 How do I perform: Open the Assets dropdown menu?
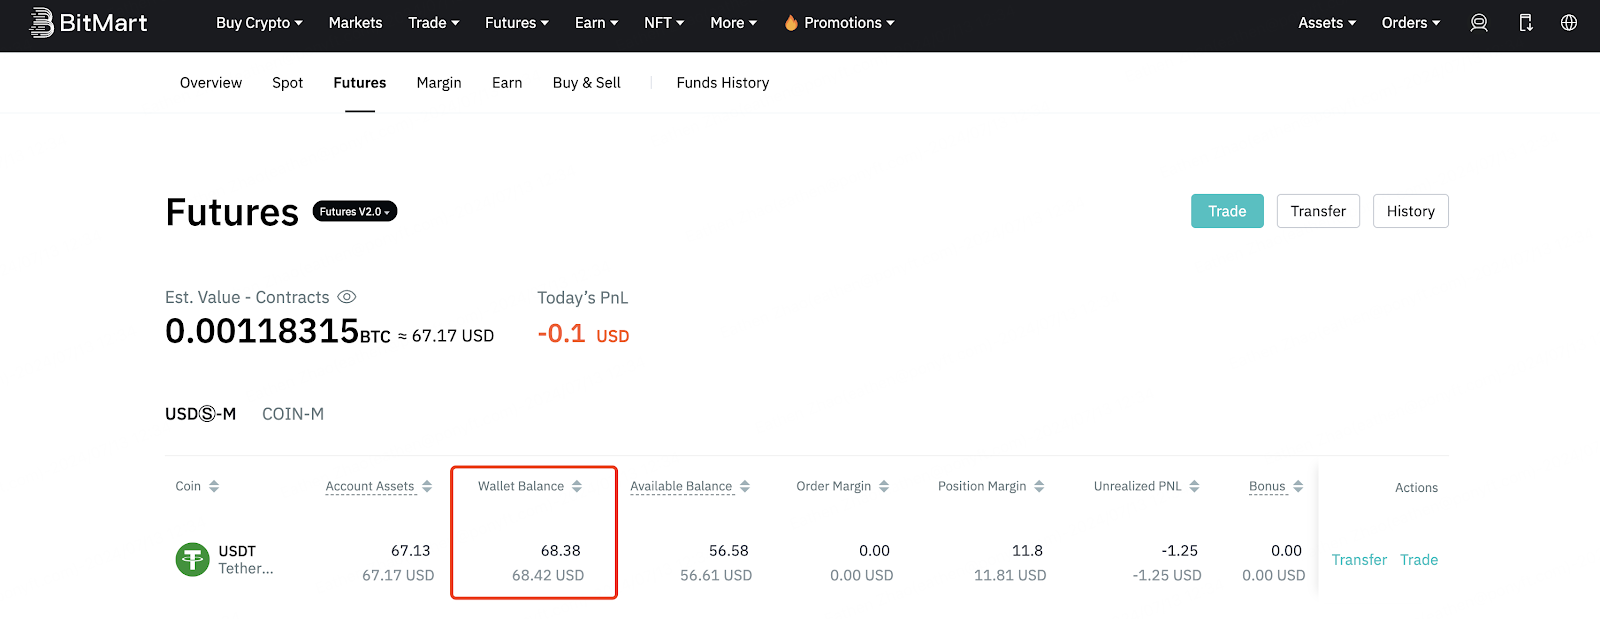coord(1327,23)
